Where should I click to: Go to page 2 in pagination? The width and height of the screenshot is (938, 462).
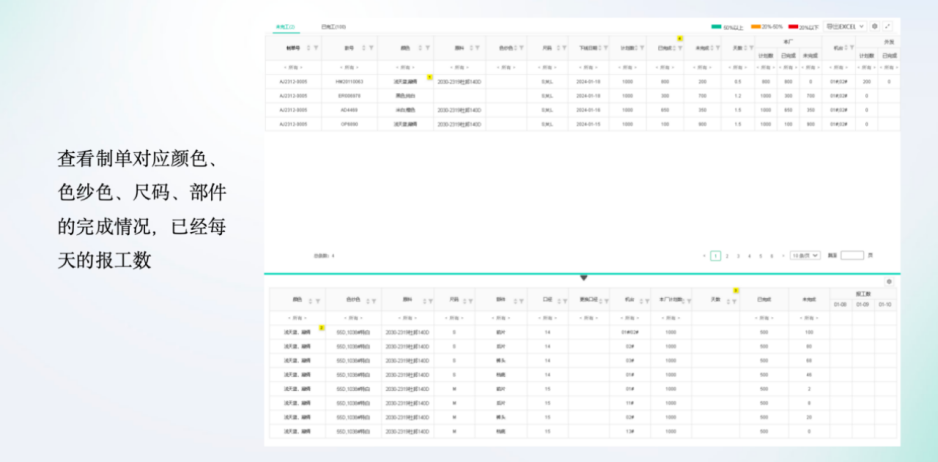(x=727, y=256)
